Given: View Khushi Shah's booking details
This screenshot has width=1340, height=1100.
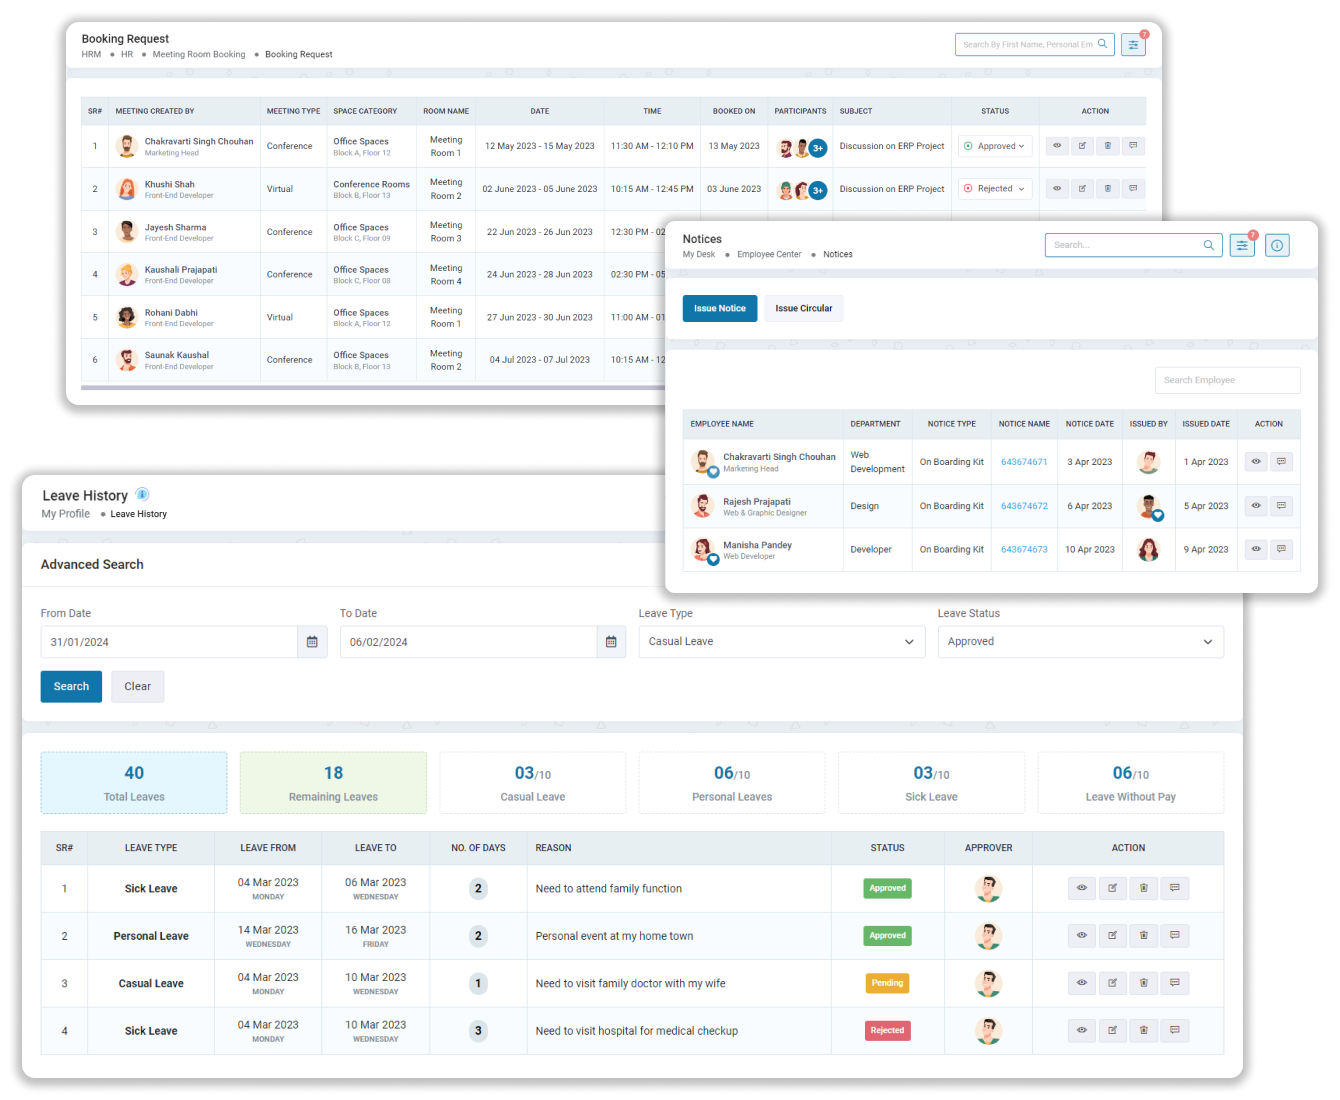Looking at the screenshot, I should (1057, 189).
